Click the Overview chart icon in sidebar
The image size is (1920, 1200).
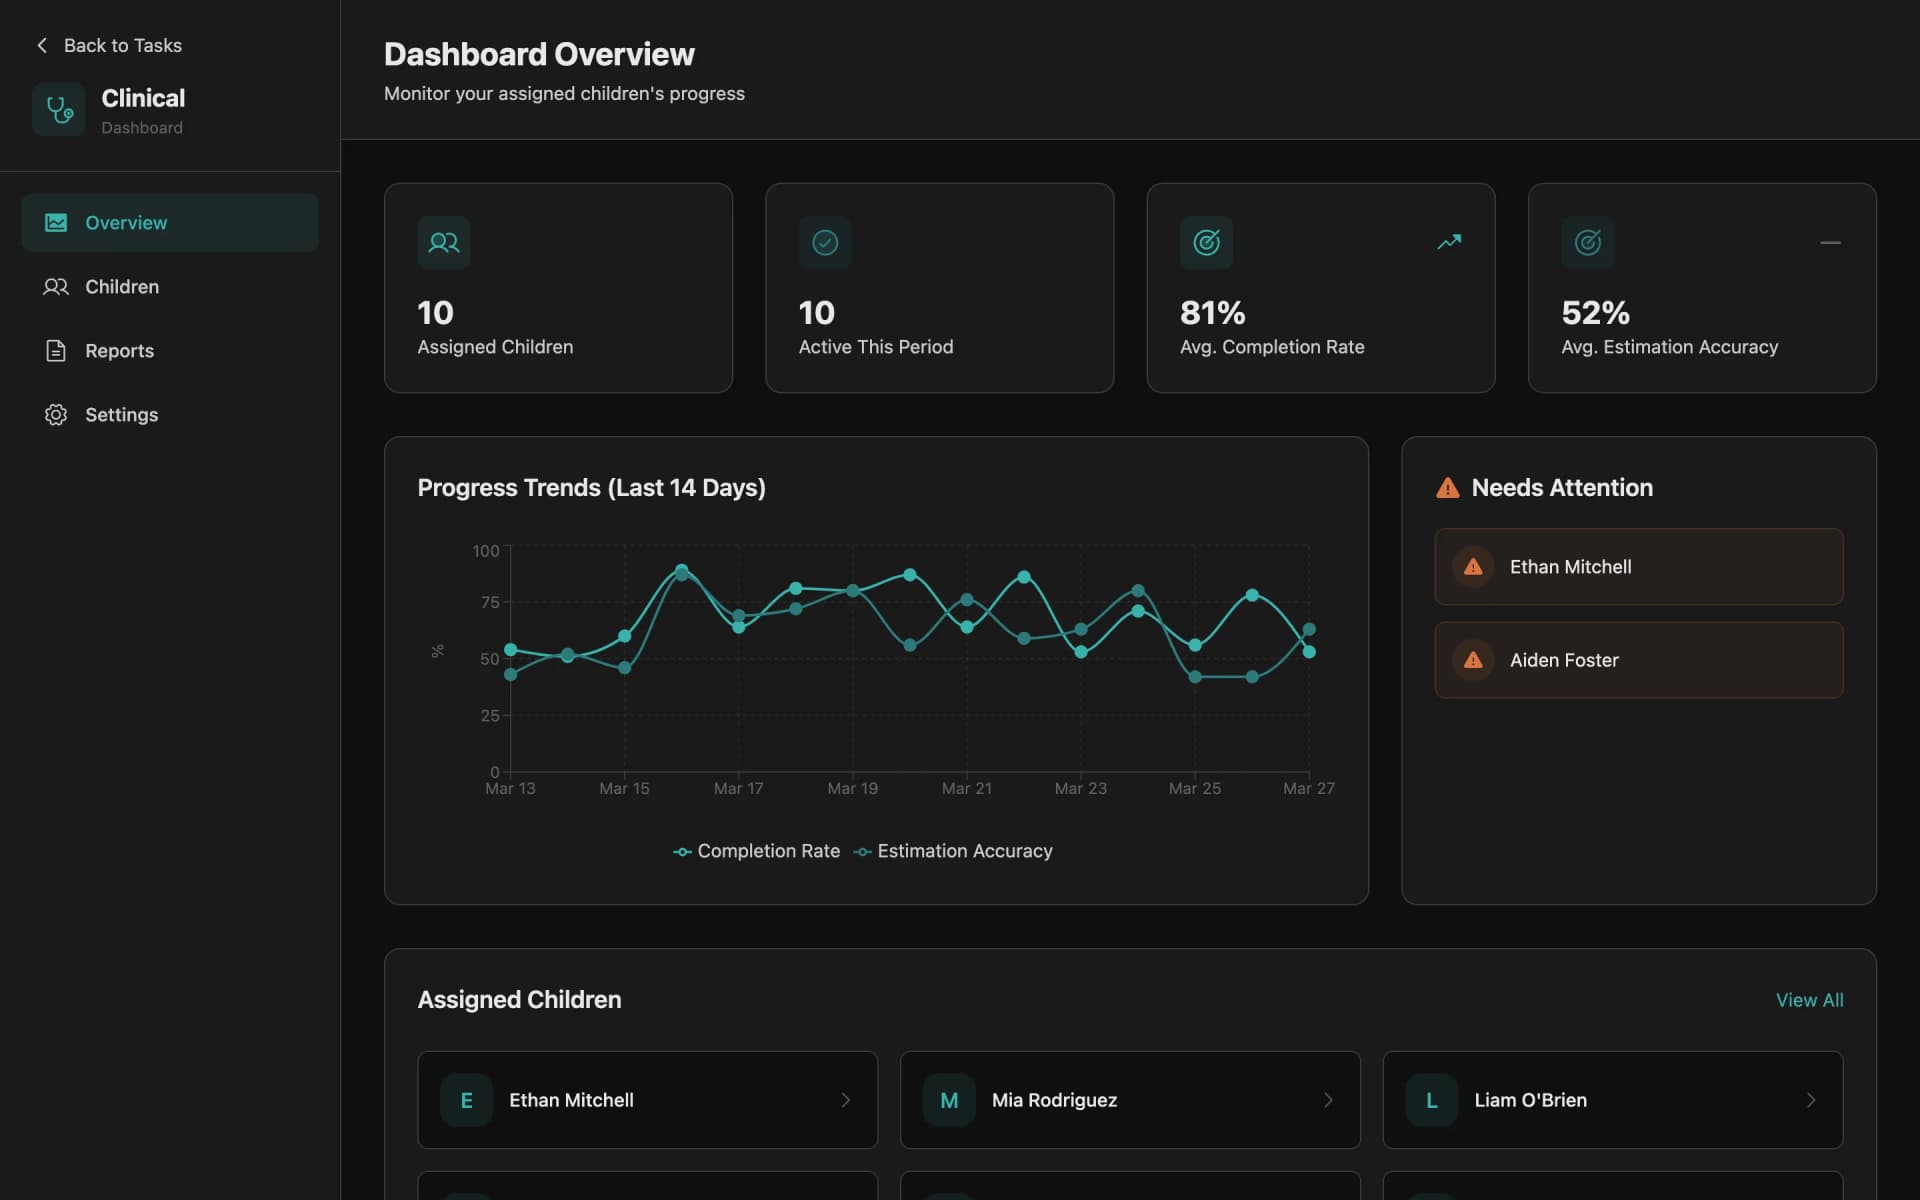tap(56, 223)
